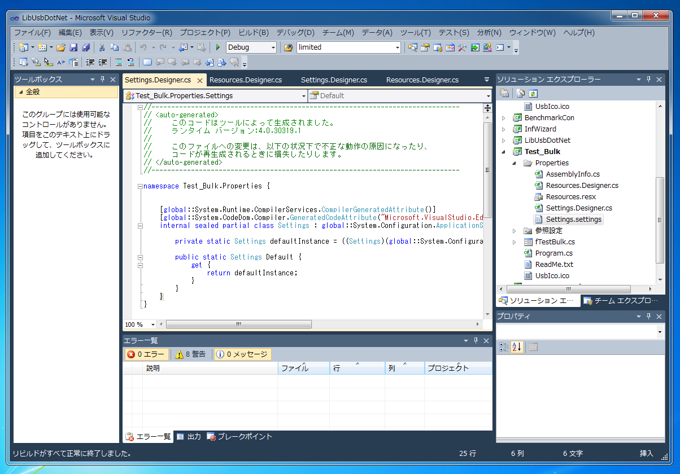Click the Copy toolbar icon
Screen dimensions: 680x474
(114, 47)
